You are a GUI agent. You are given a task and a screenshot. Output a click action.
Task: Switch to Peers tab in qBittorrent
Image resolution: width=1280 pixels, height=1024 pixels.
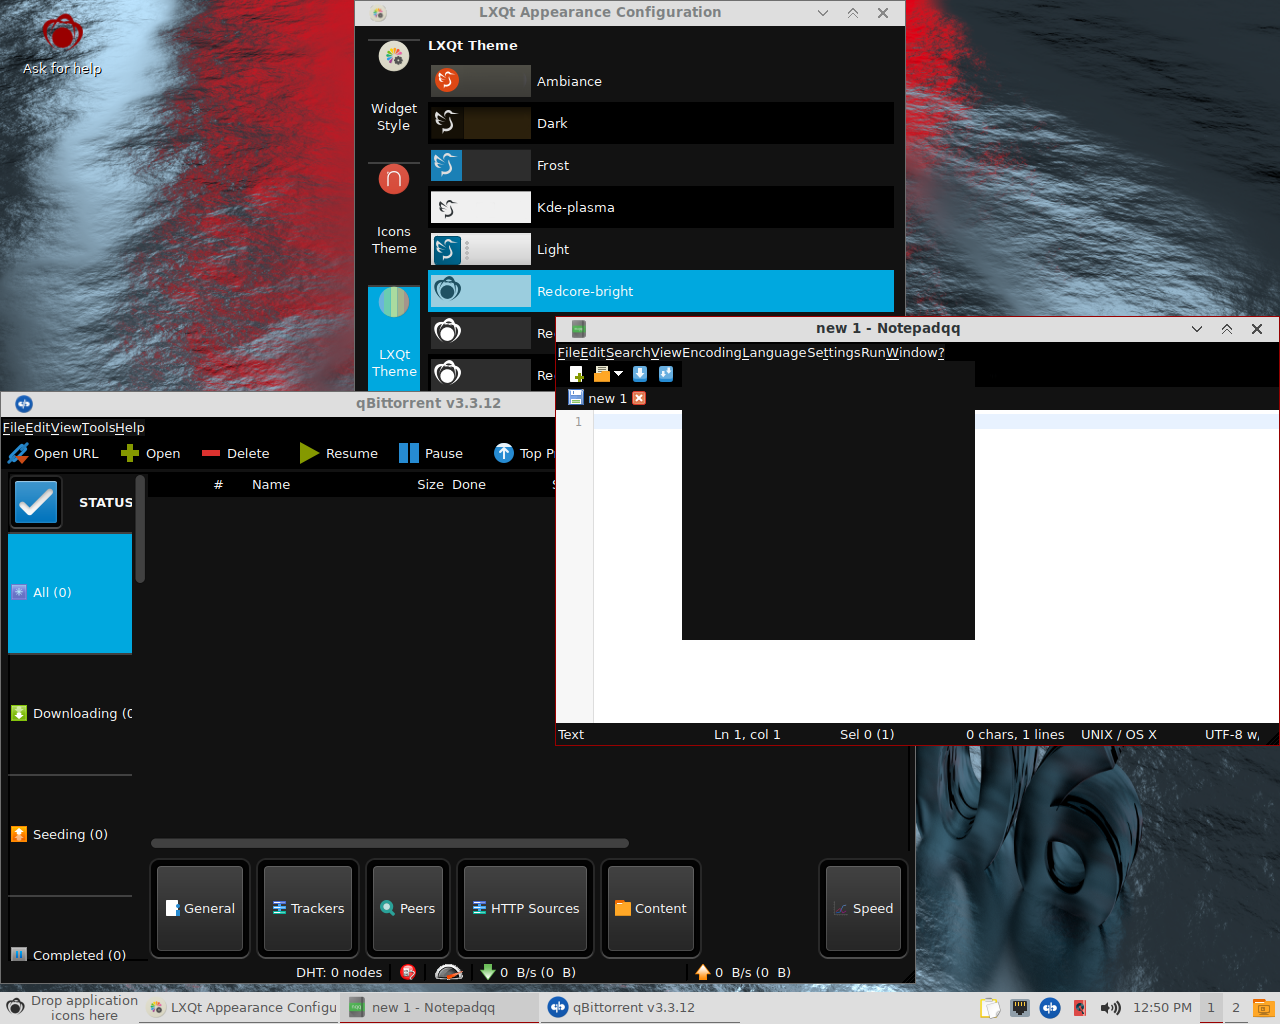point(408,908)
